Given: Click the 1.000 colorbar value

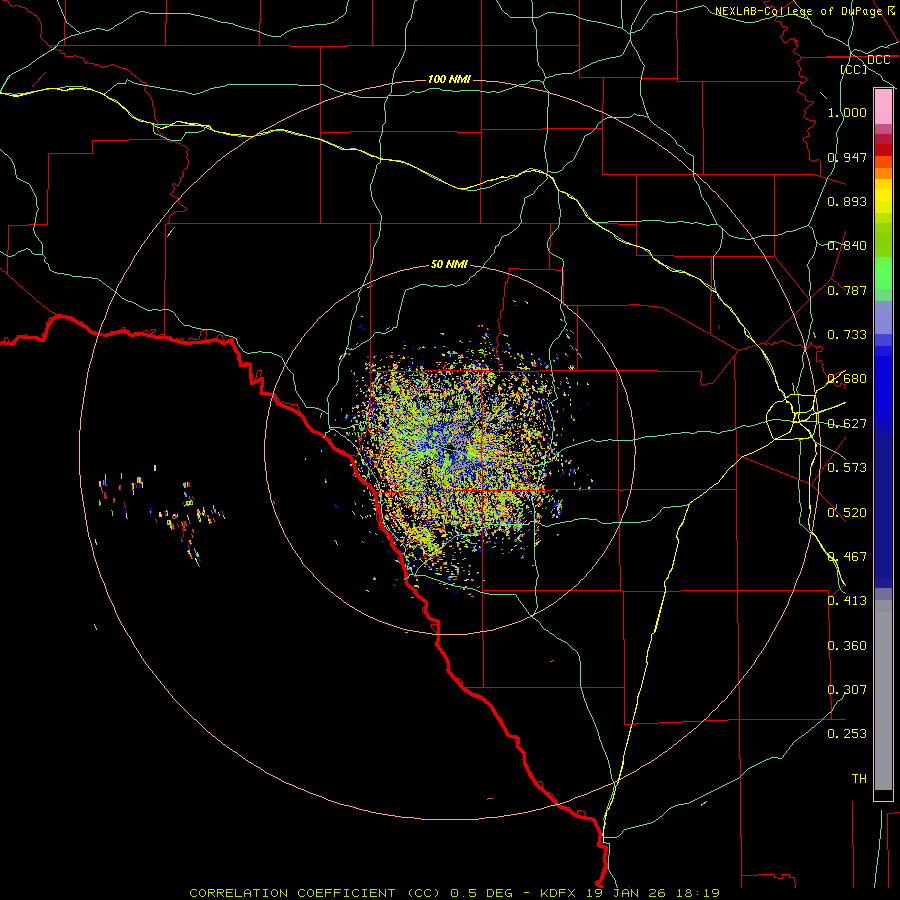Looking at the screenshot, I should (847, 112).
